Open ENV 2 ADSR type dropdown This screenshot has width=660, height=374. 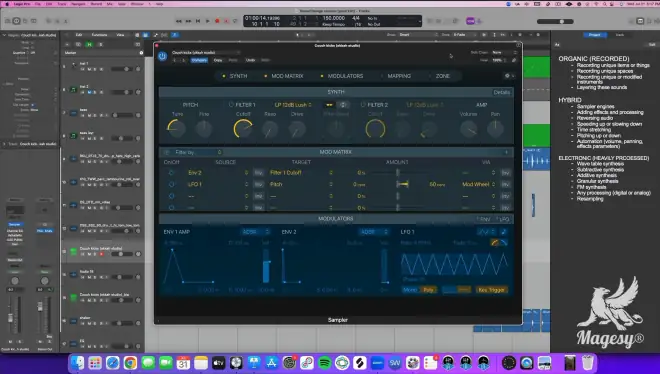374,232
